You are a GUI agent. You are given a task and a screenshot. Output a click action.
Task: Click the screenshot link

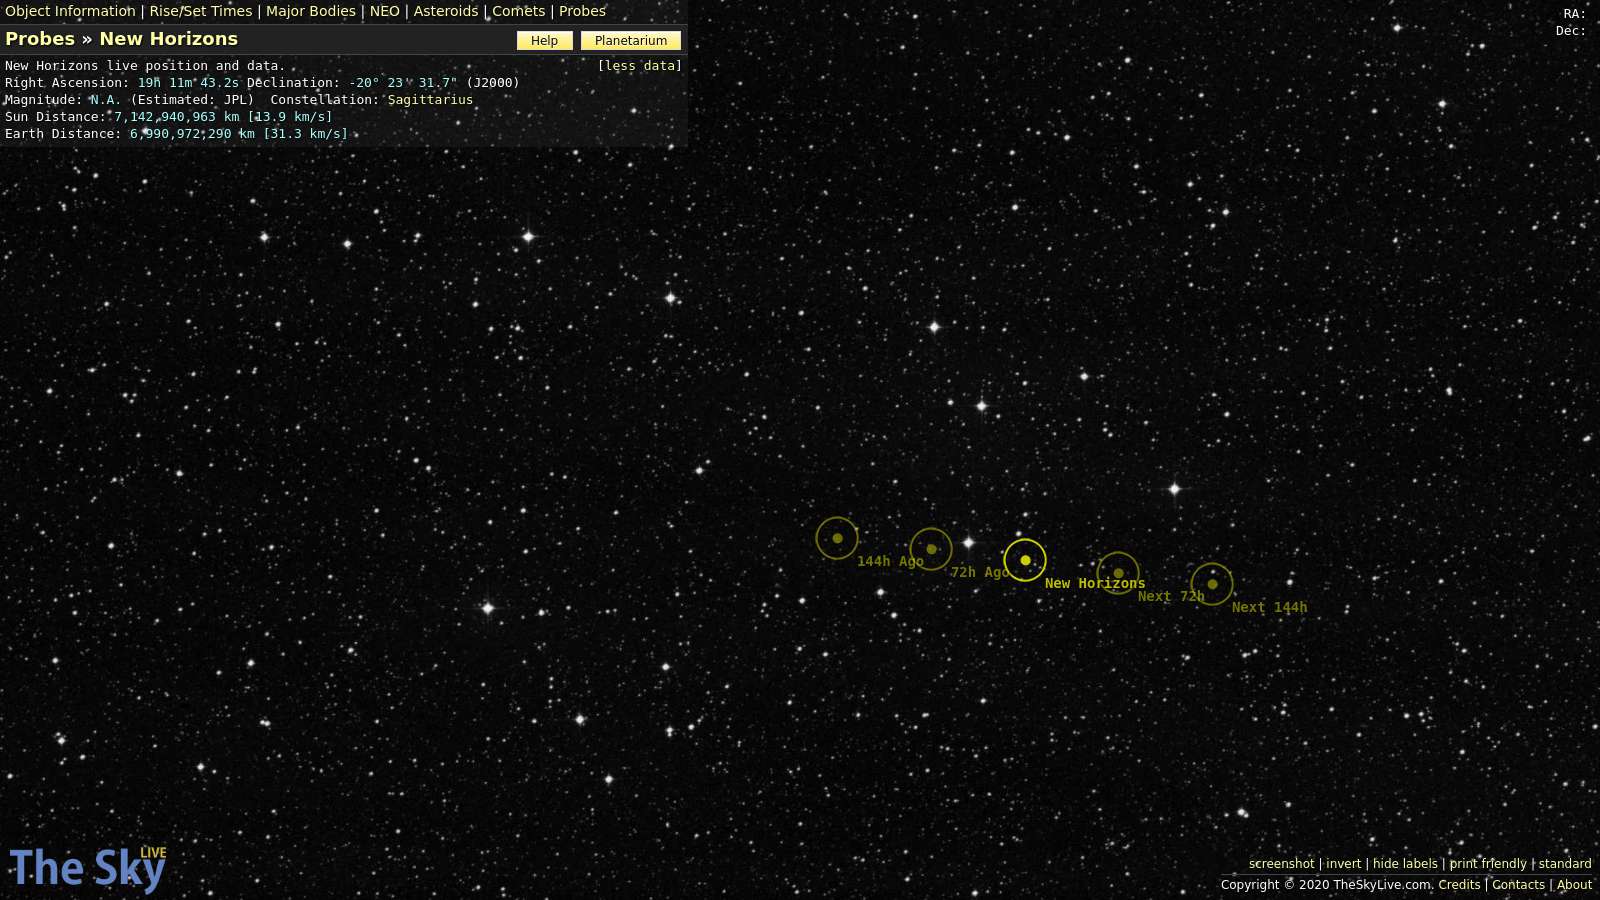1282,864
